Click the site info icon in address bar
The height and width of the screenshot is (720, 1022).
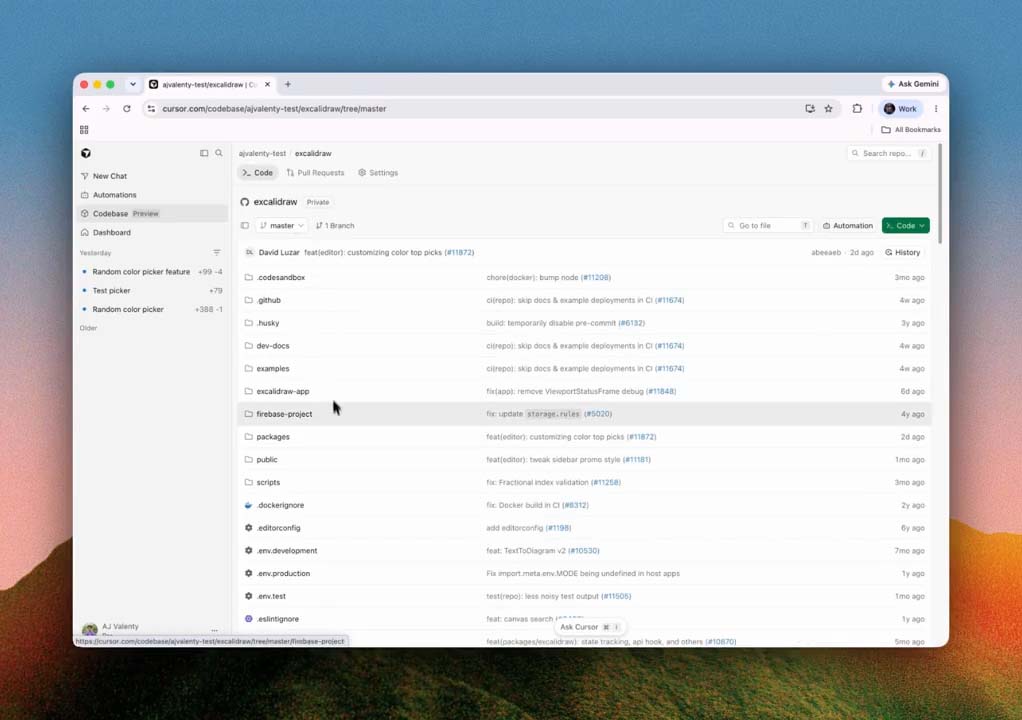point(151,109)
